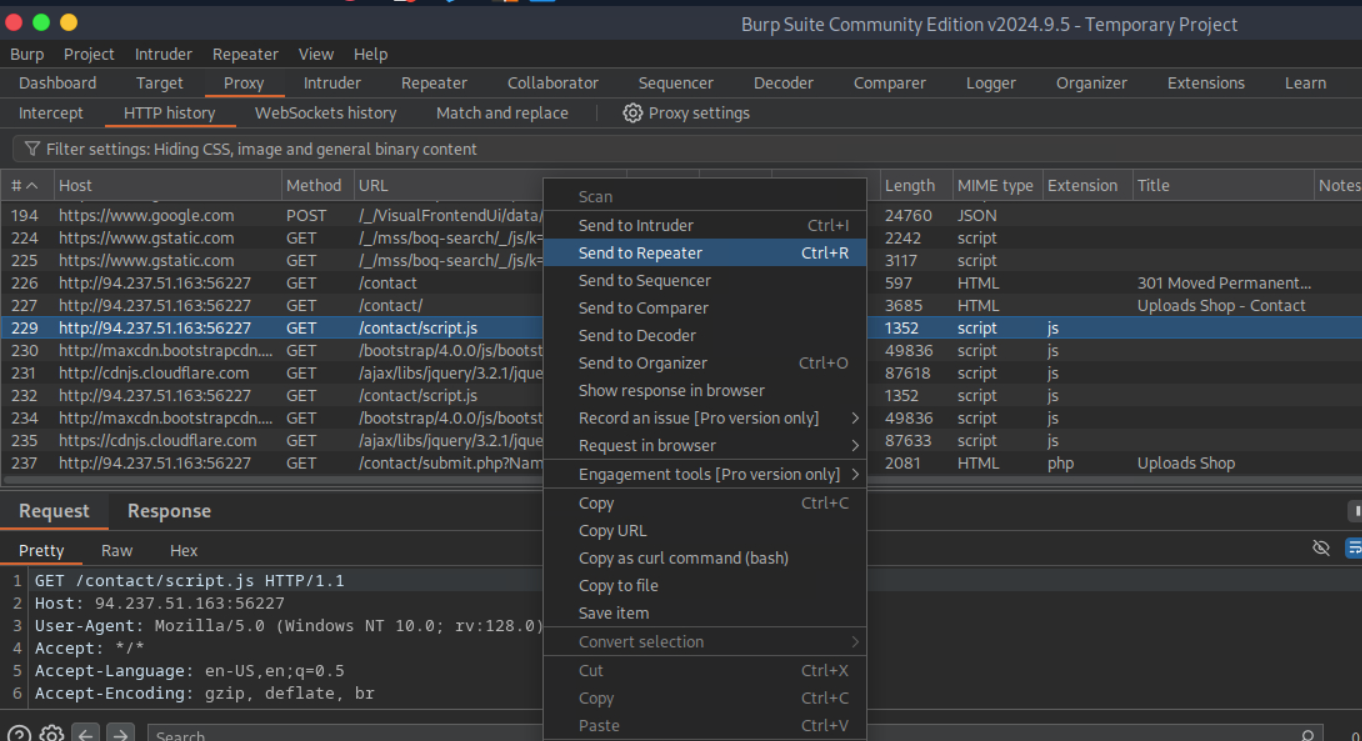Choose Send to Repeater in context menu

pos(640,253)
